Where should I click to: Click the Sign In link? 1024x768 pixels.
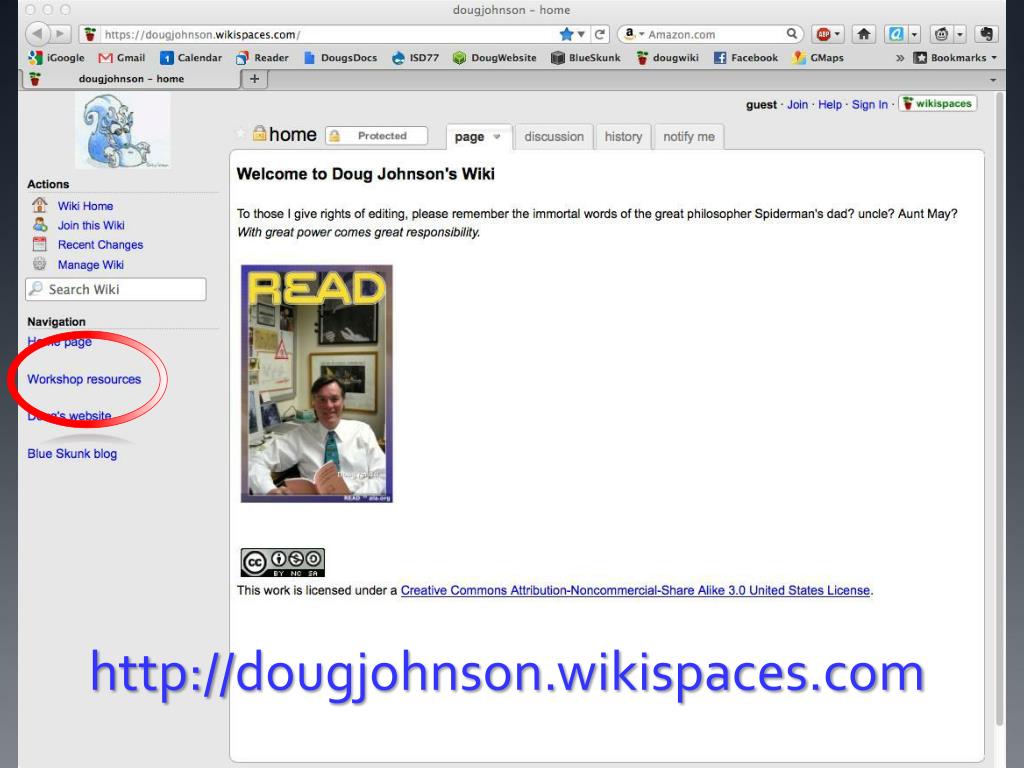tap(869, 104)
